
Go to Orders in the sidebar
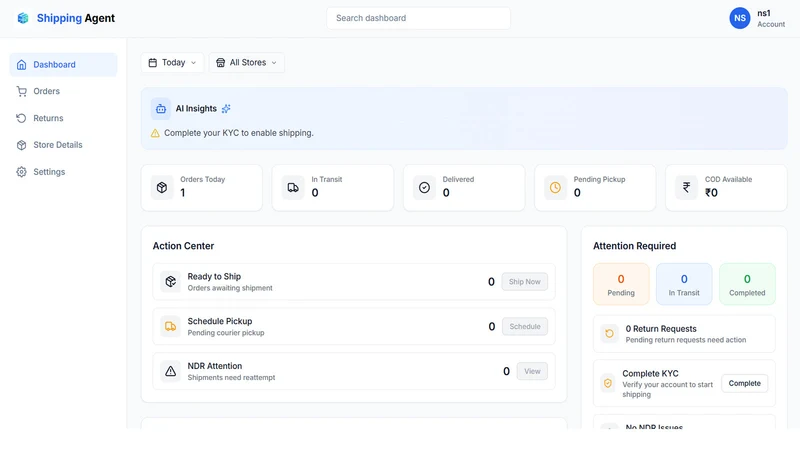tap(63, 91)
